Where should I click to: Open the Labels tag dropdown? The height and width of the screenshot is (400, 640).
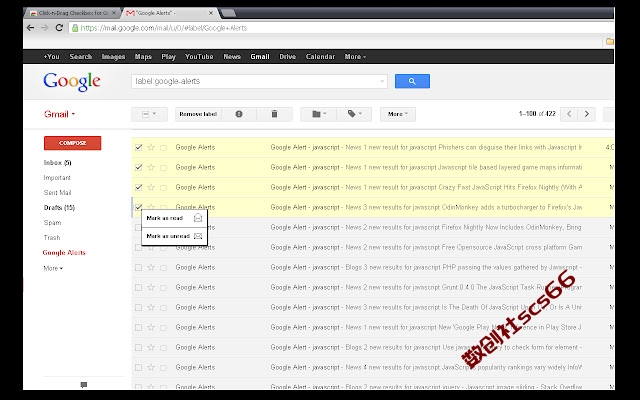[354, 114]
